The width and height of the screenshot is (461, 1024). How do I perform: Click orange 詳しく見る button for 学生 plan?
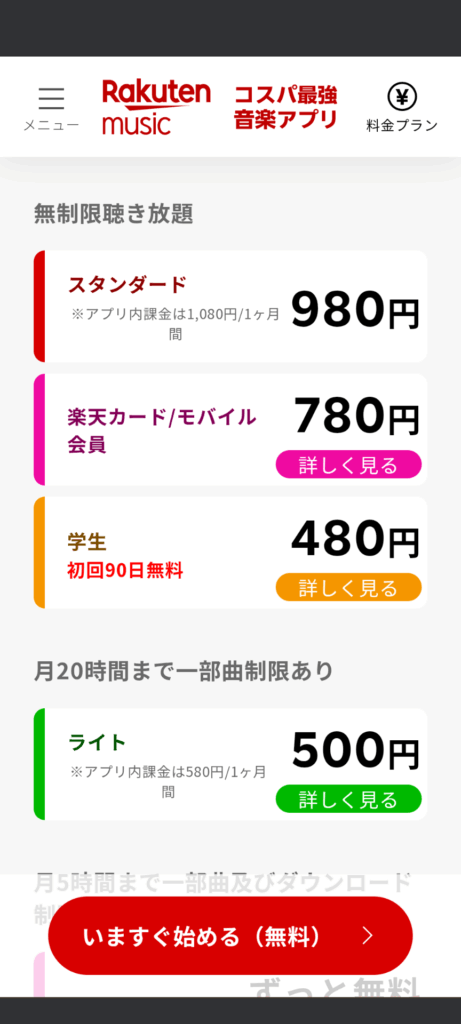coord(349,587)
